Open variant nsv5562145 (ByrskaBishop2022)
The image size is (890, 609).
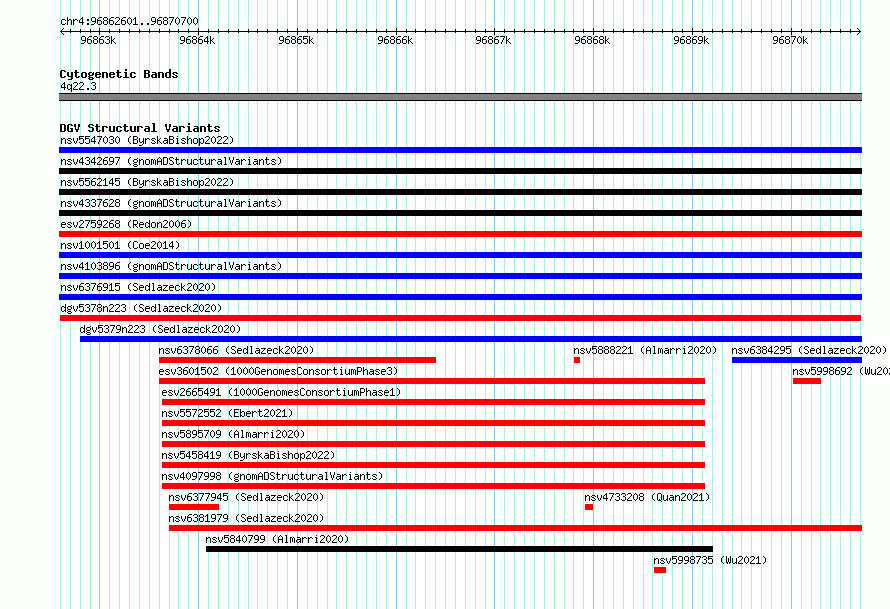click(147, 182)
